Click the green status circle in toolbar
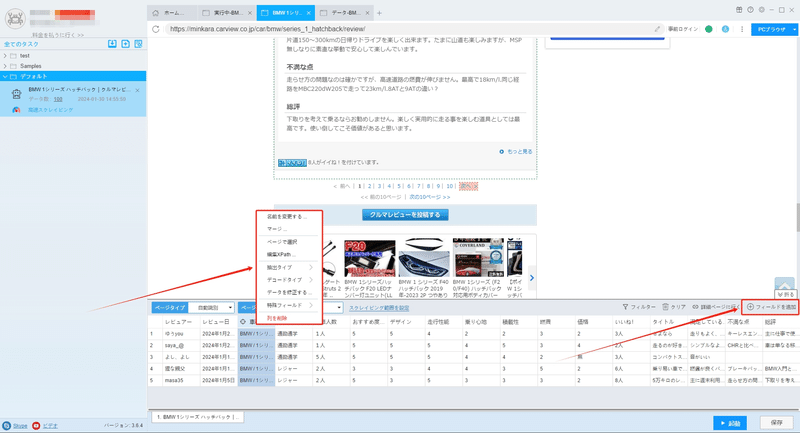800x433 pixels. pyautogui.click(x=709, y=29)
